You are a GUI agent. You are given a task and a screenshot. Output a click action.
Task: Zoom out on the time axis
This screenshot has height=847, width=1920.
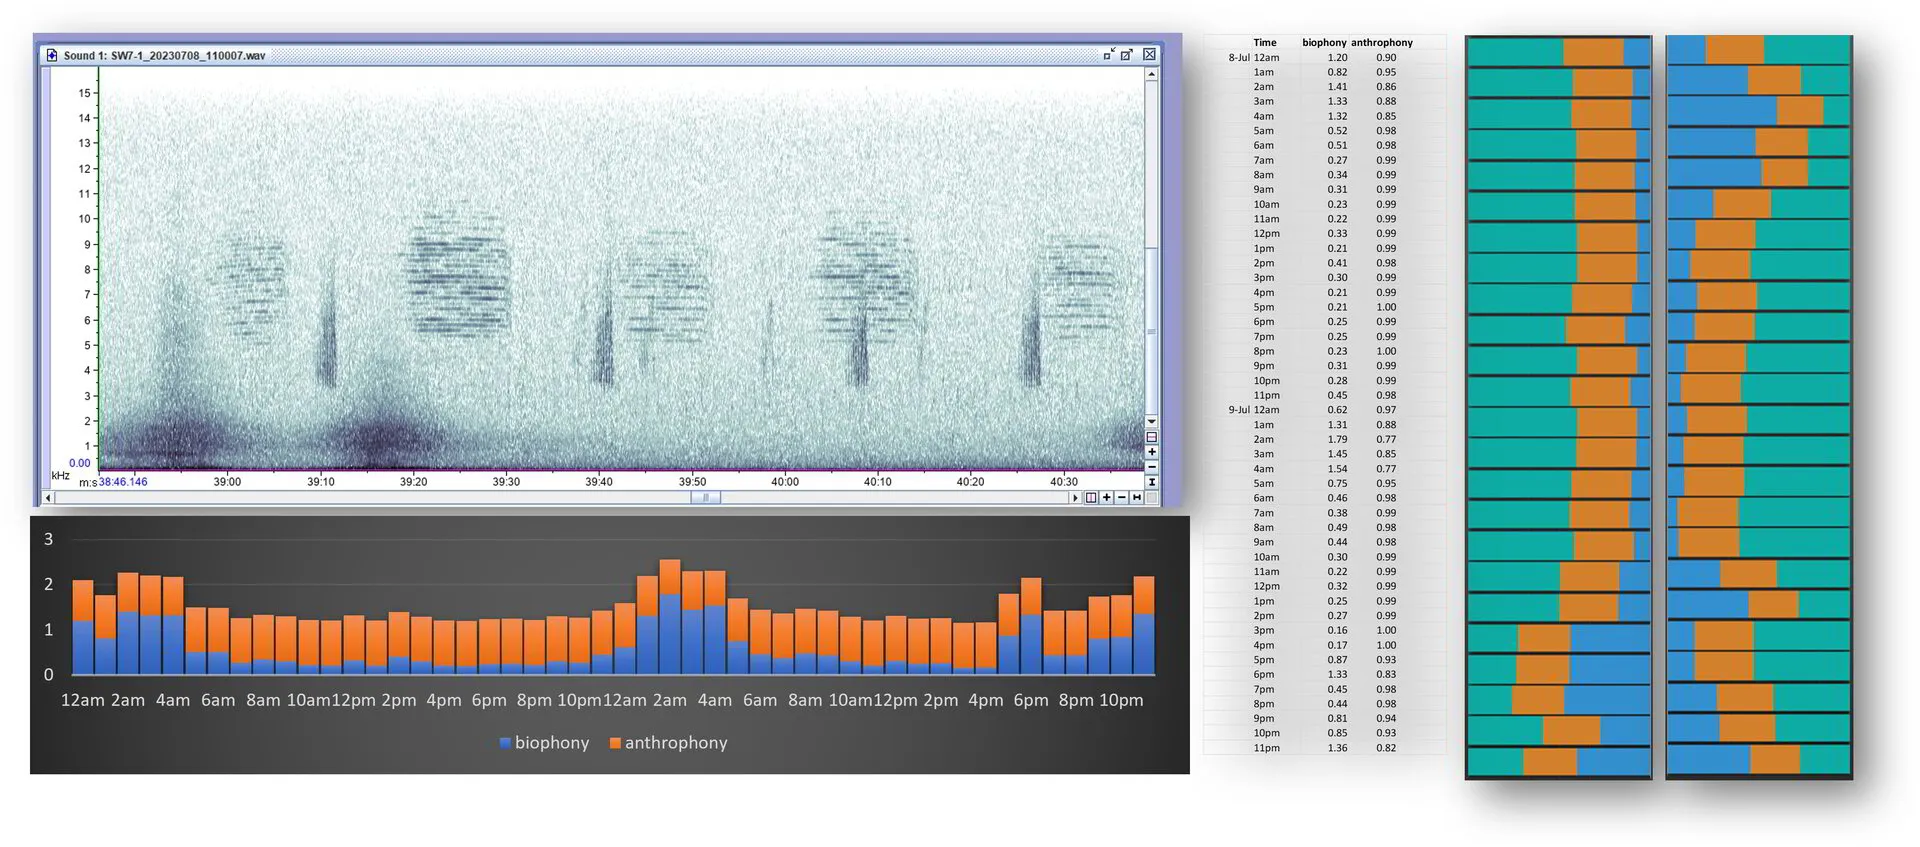click(1121, 497)
